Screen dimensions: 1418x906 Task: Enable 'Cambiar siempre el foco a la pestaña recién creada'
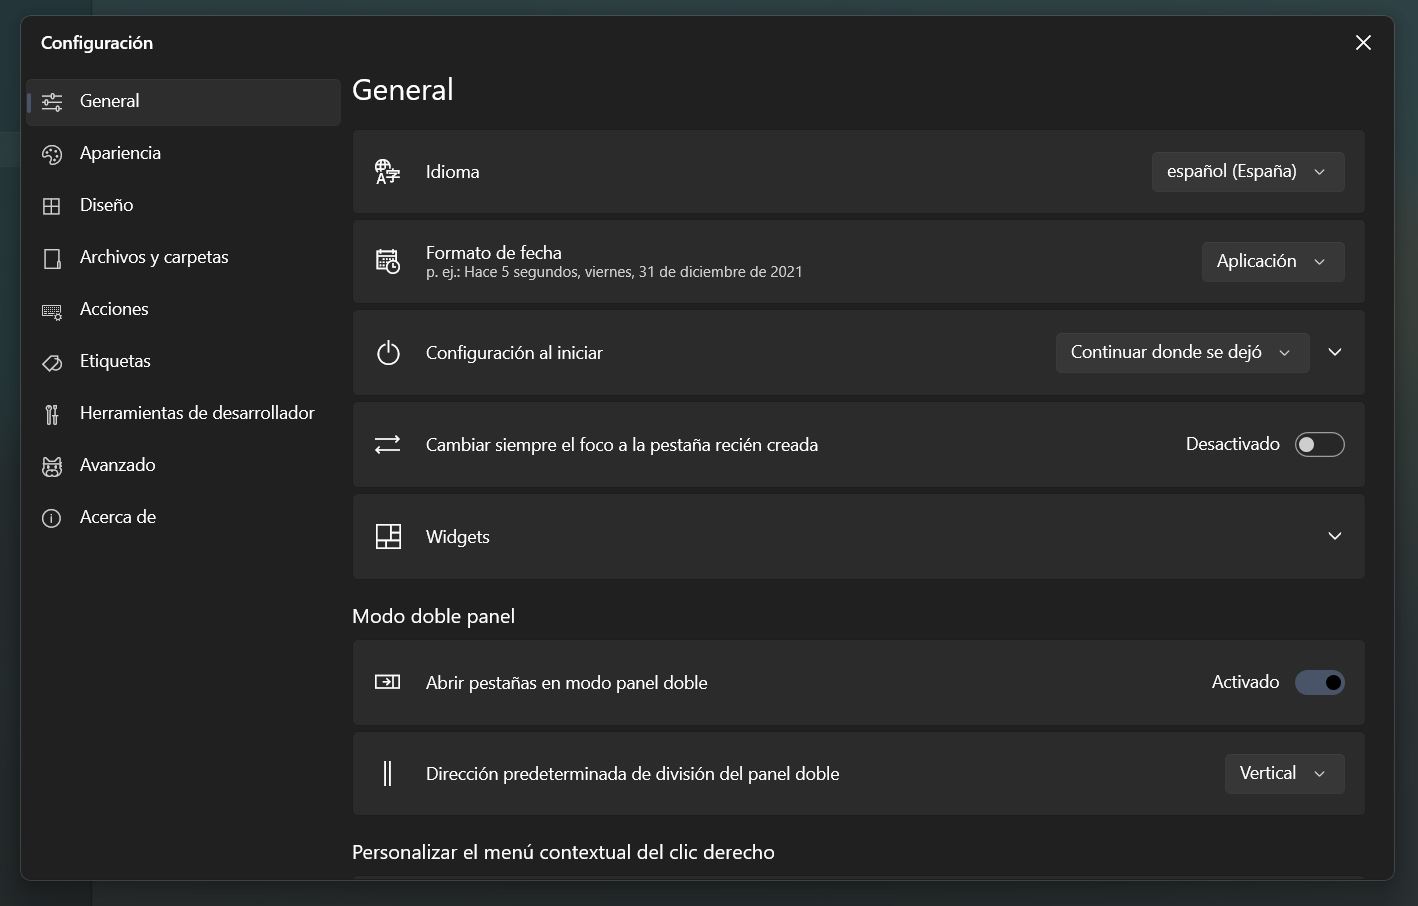[x=1319, y=444]
